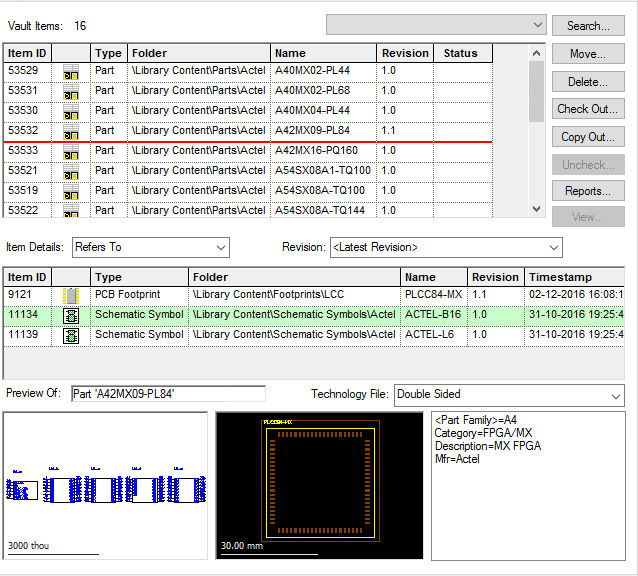Click the Preview Of part name field
The width and height of the screenshot is (638, 576).
tap(167, 394)
